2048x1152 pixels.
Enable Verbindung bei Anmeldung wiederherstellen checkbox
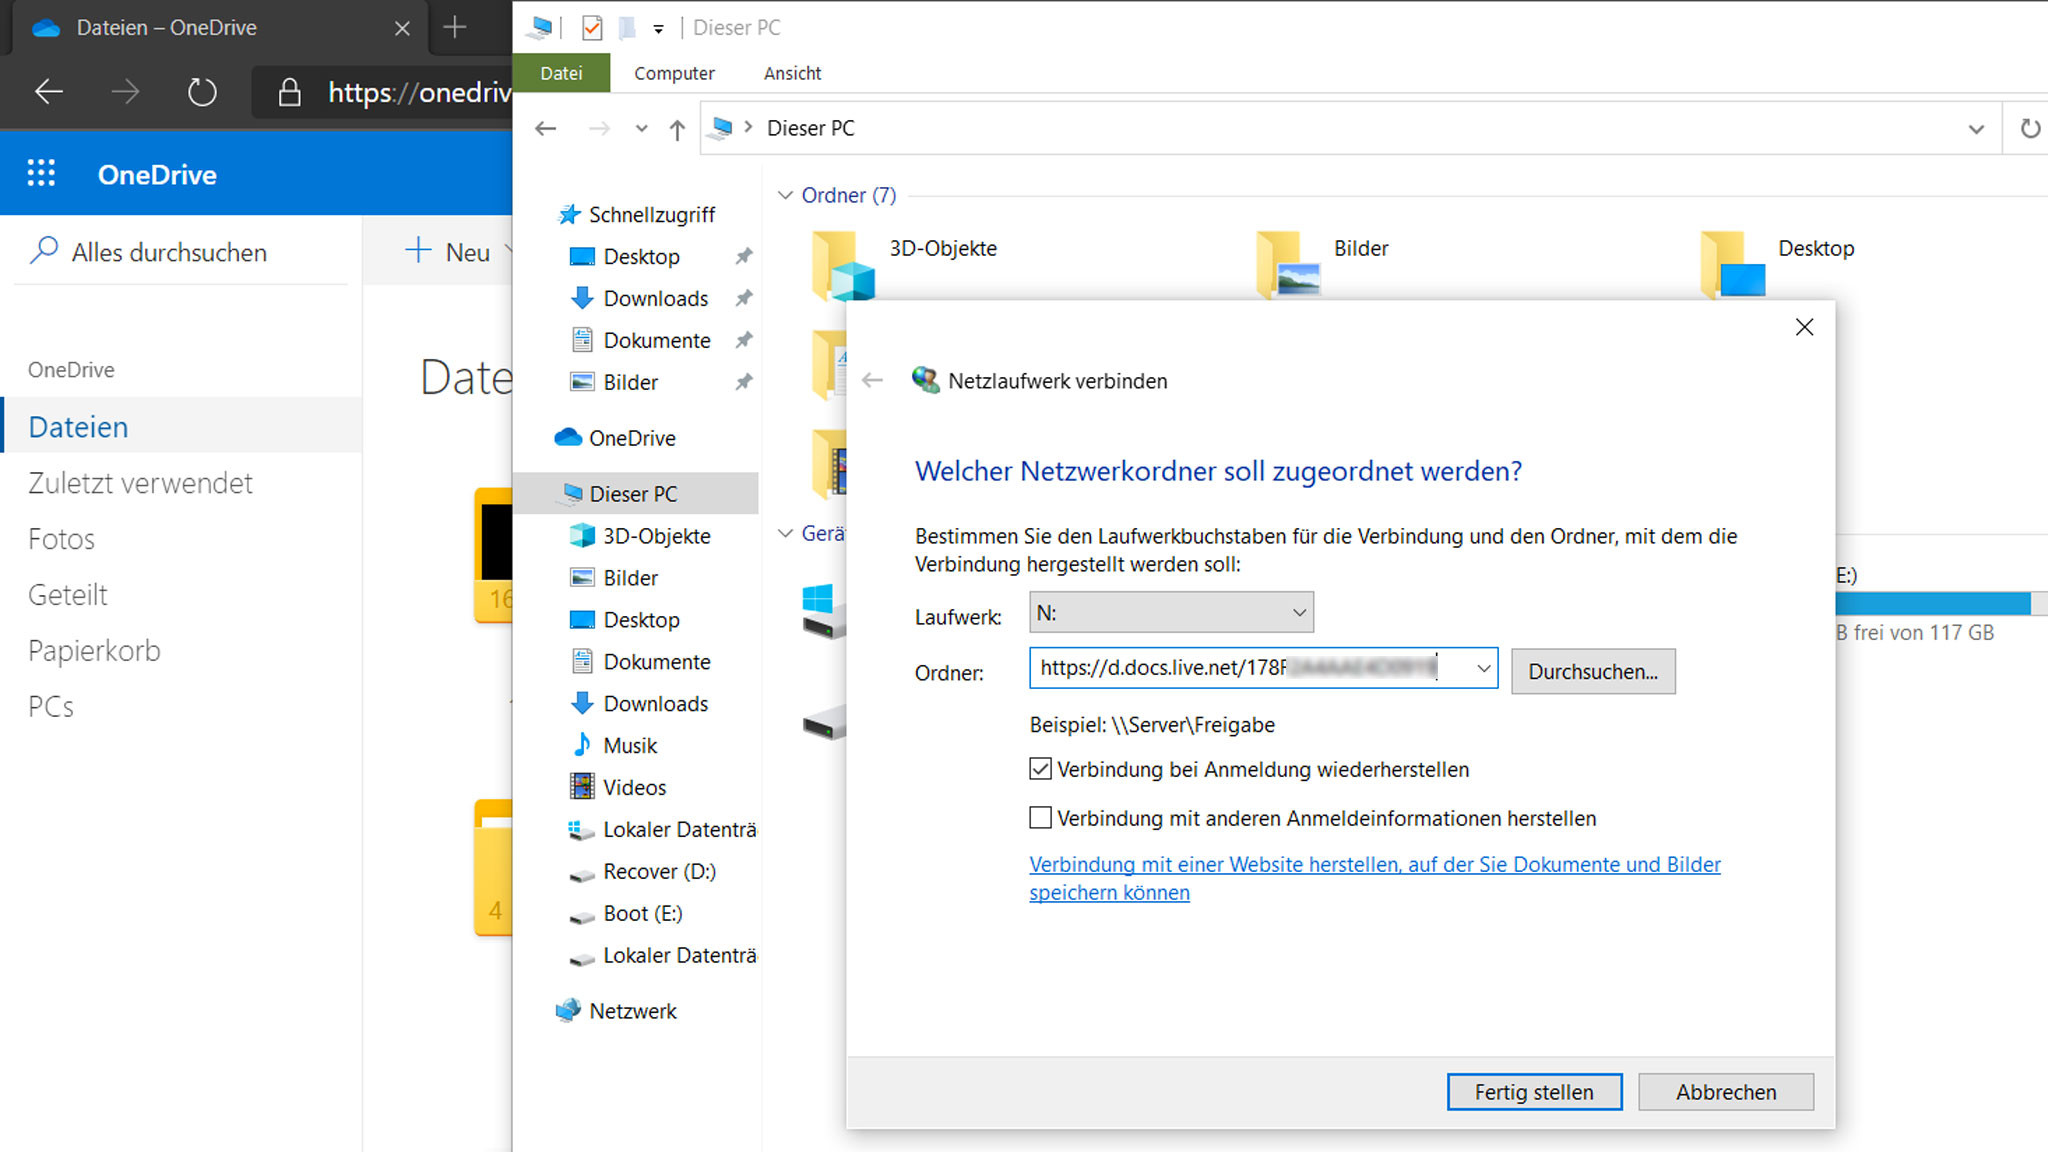point(1039,768)
